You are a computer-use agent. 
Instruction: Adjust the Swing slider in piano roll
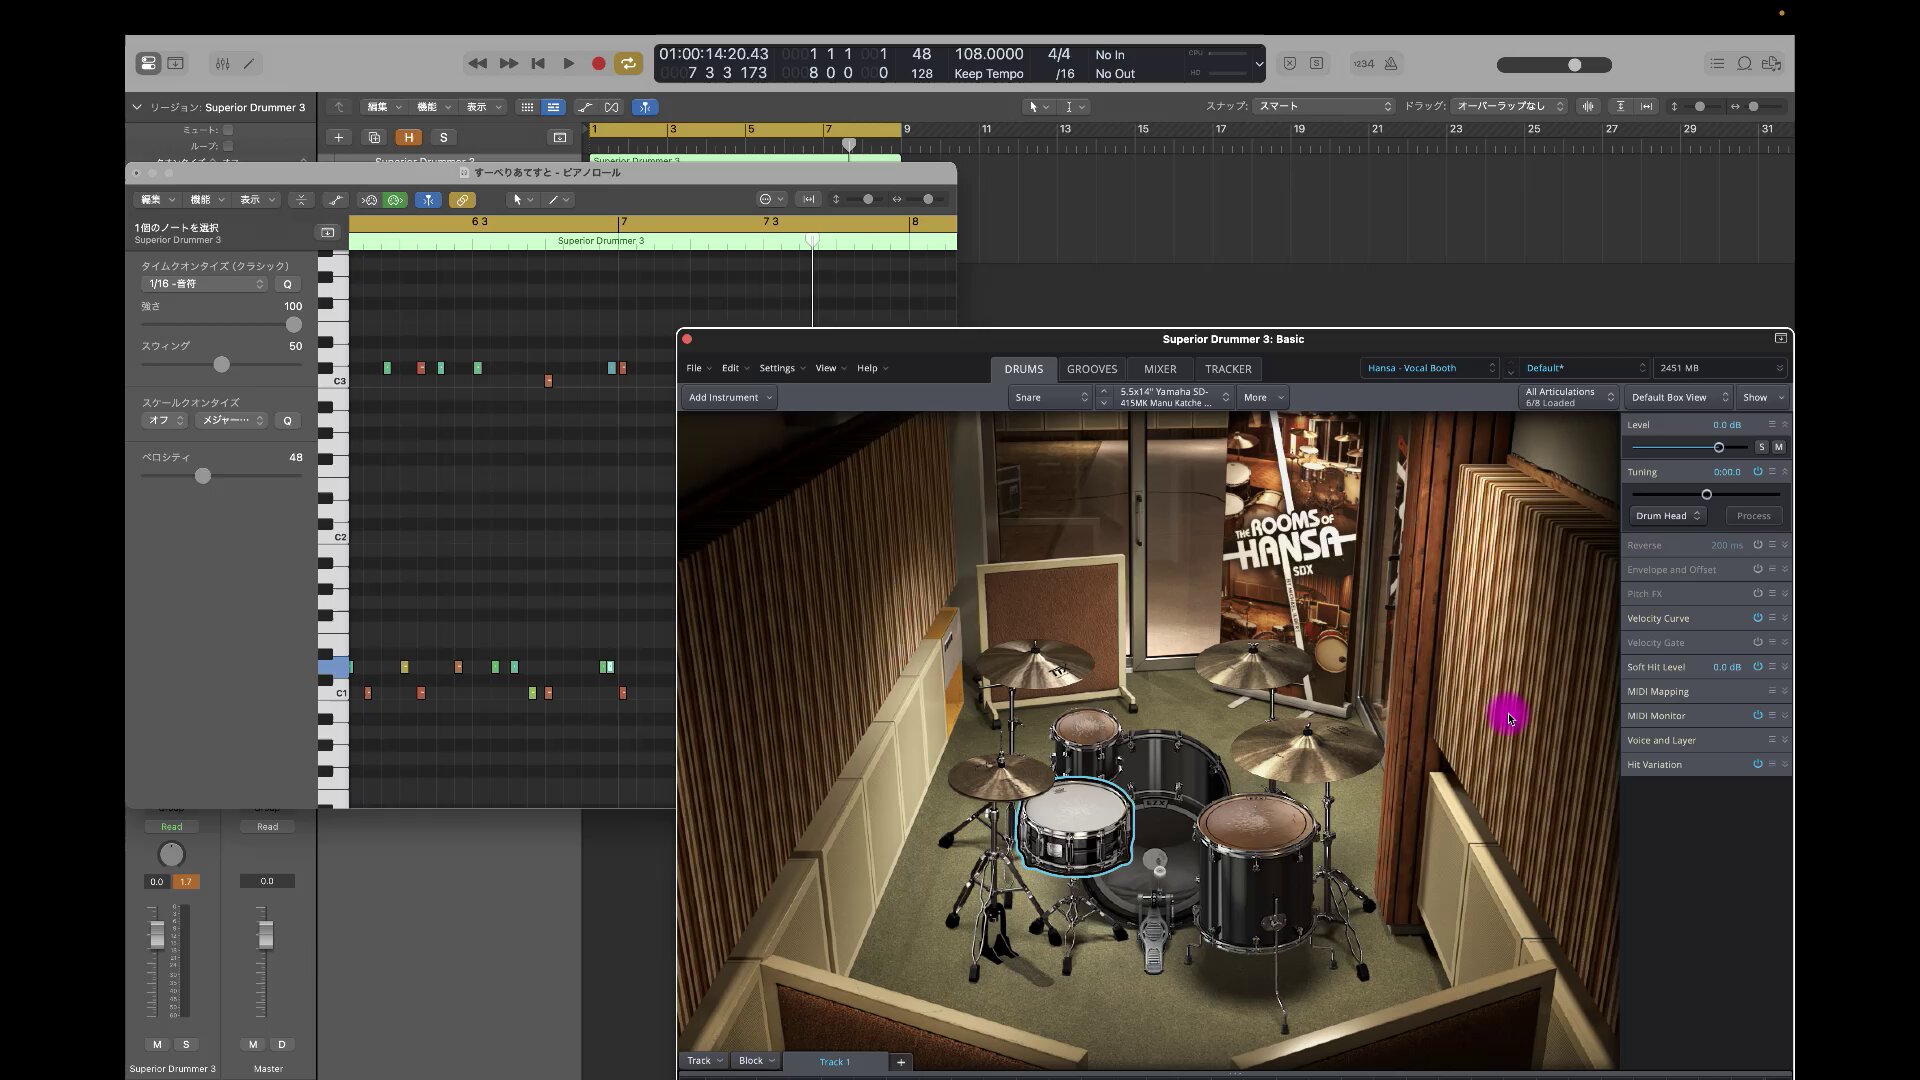[x=221, y=365]
